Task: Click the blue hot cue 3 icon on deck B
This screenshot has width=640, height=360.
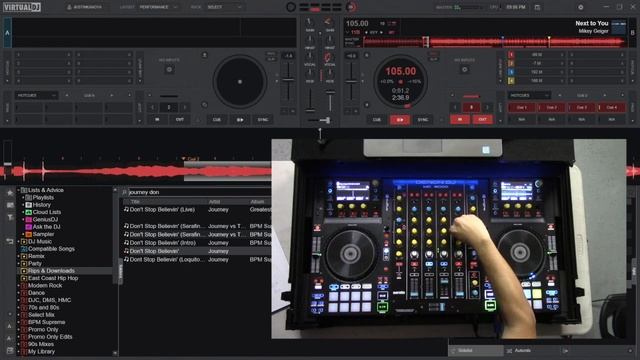Action: tap(511, 72)
